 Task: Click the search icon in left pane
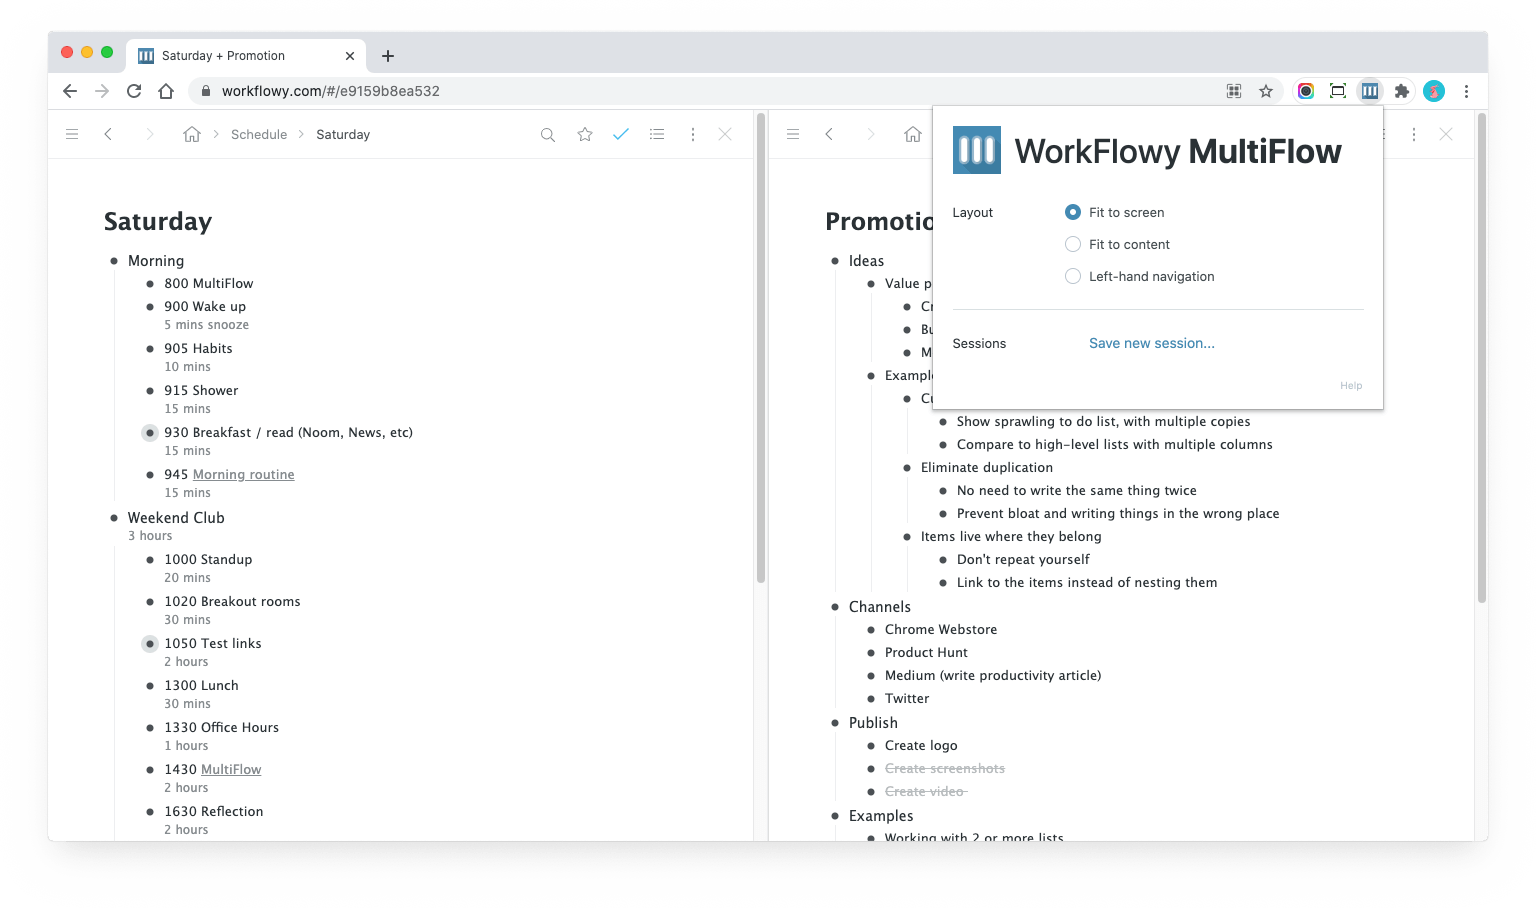pyautogui.click(x=548, y=135)
